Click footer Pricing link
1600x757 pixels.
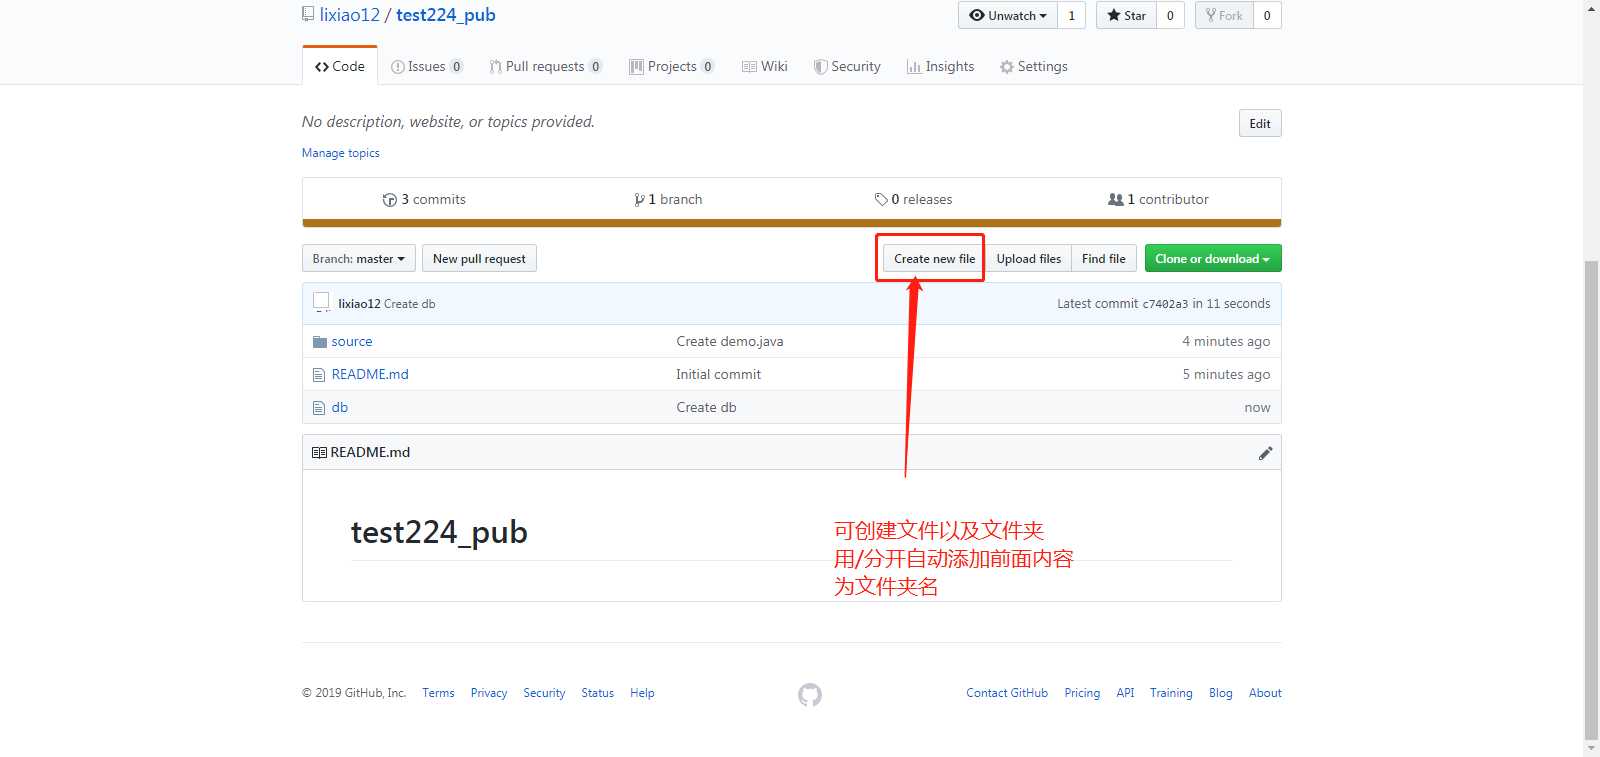tap(1082, 693)
